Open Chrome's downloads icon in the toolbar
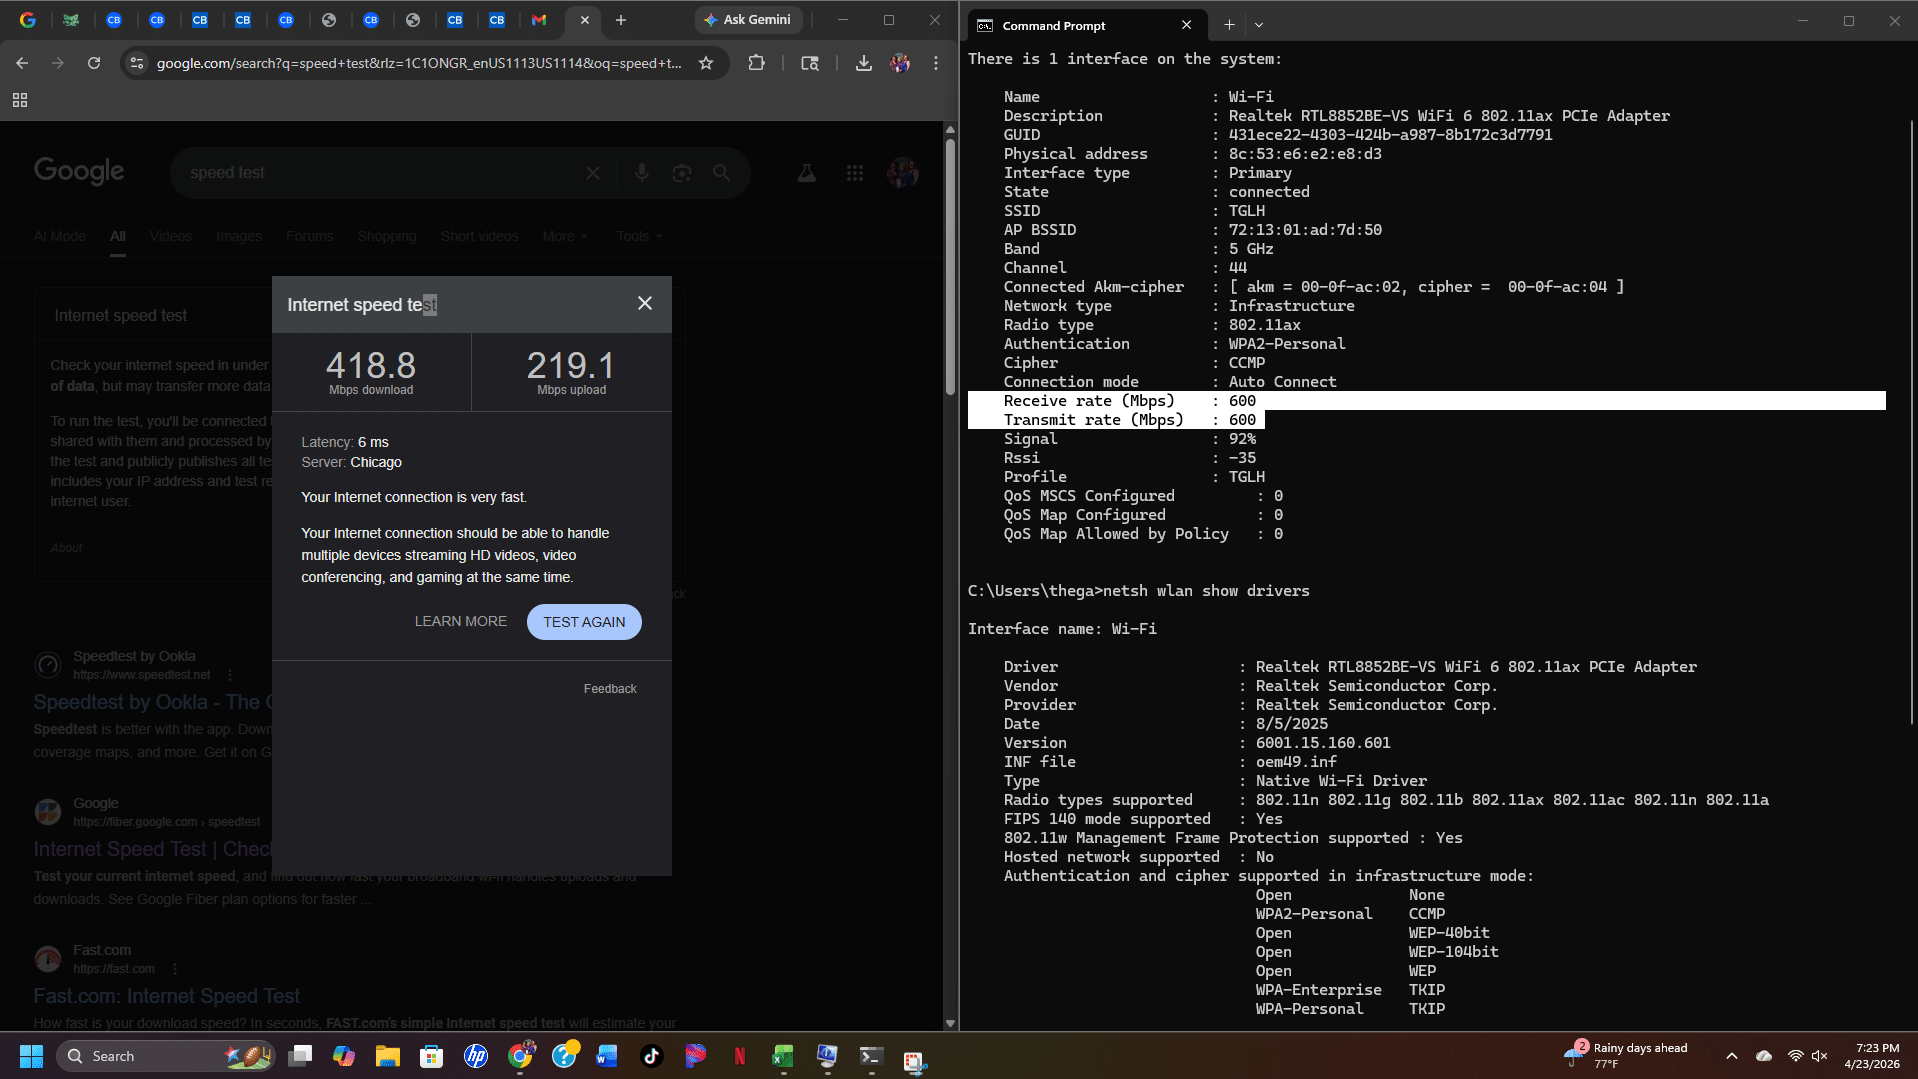The width and height of the screenshot is (1918, 1079). point(861,63)
